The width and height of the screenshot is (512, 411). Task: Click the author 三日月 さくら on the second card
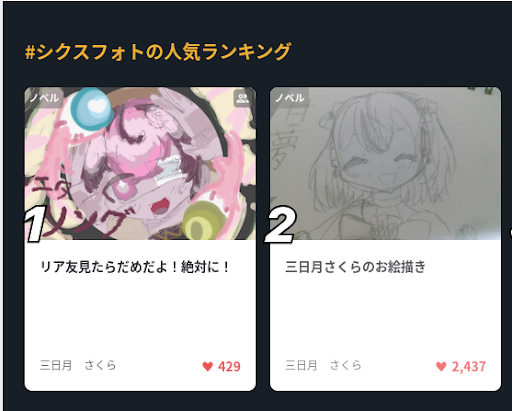(x=323, y=365)
